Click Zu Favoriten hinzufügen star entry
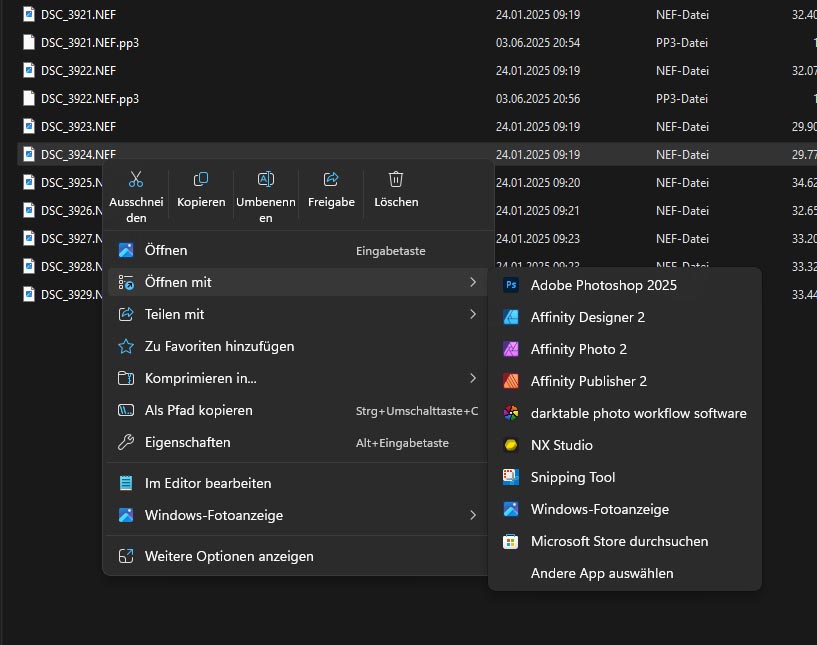This screenshot has width=817, height=645. (x=219, y=346)
